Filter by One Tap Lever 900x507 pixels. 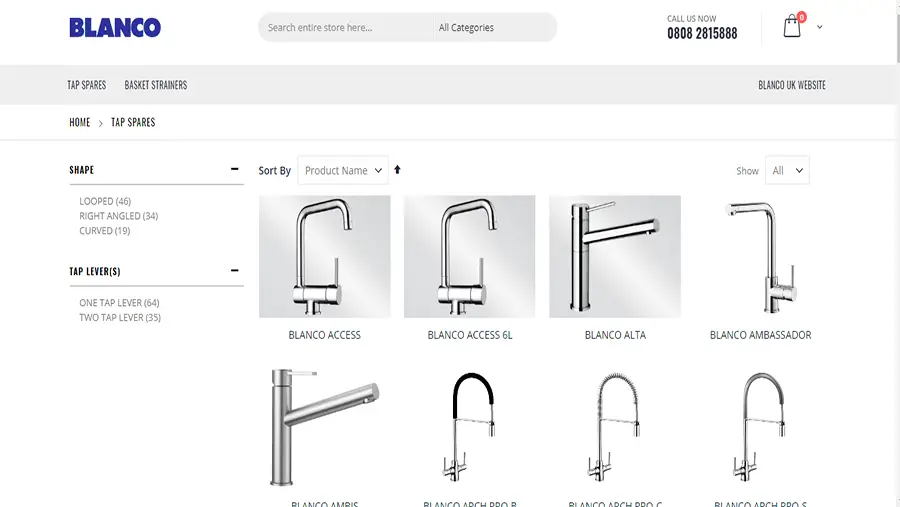coord(119,303)
